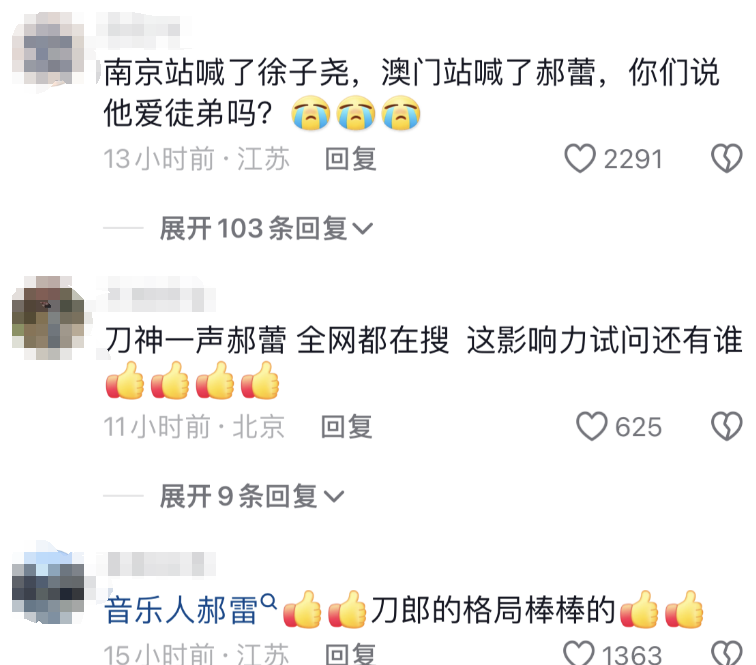Tap the comment text 刀郎的格局棒棒的
The height and width of the screenshot is (665, 756).
click(493, 611)
